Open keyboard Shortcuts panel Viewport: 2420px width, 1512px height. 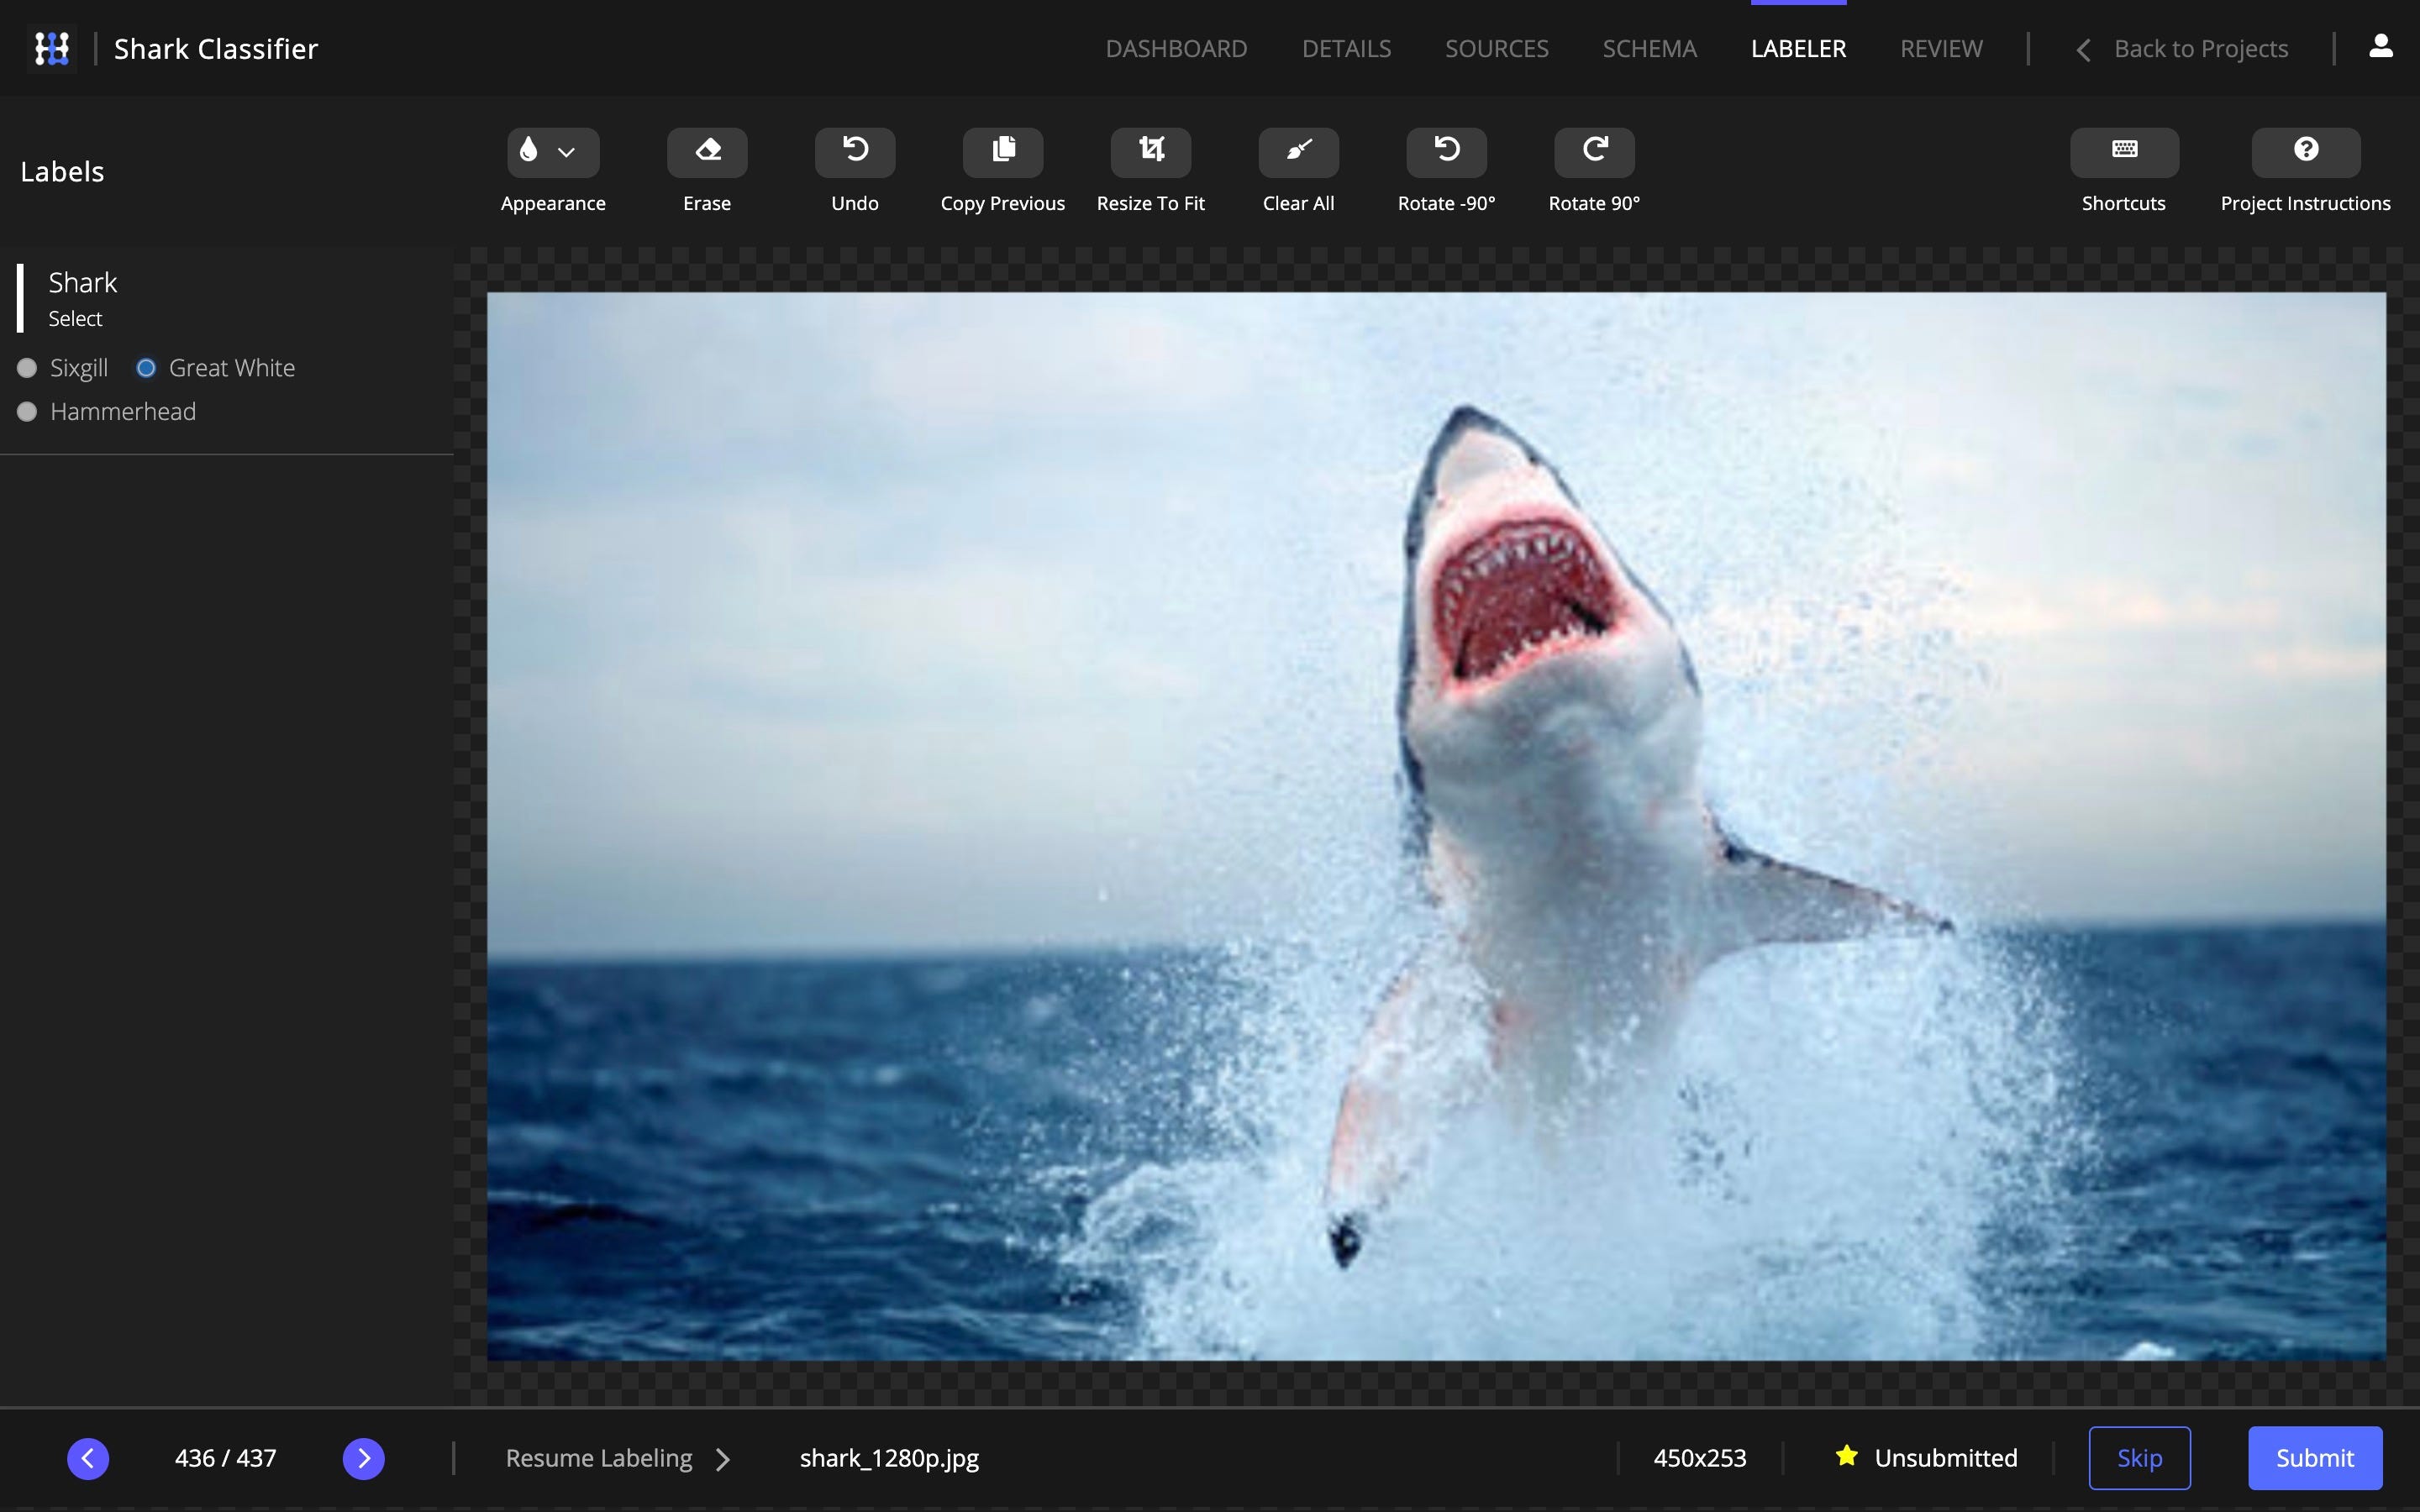click(2124, 152)
